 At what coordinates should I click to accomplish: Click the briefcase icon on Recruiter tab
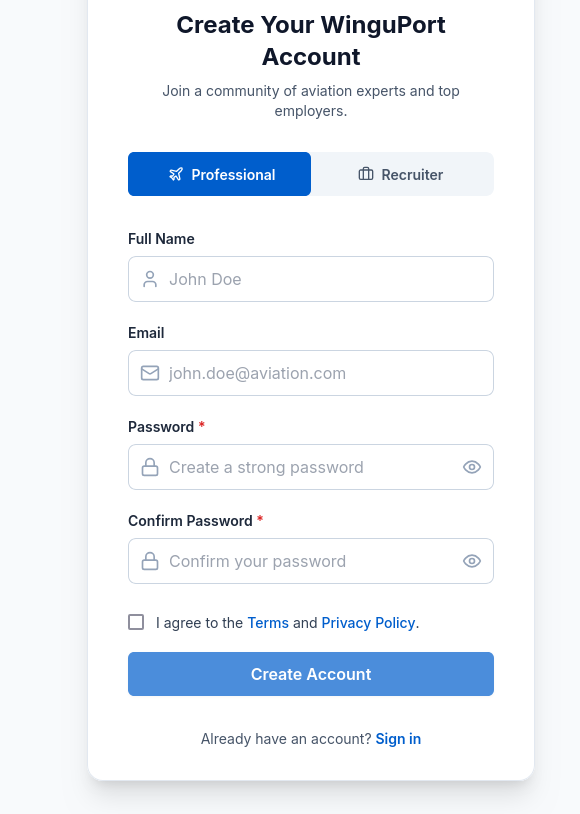[365, 174]
